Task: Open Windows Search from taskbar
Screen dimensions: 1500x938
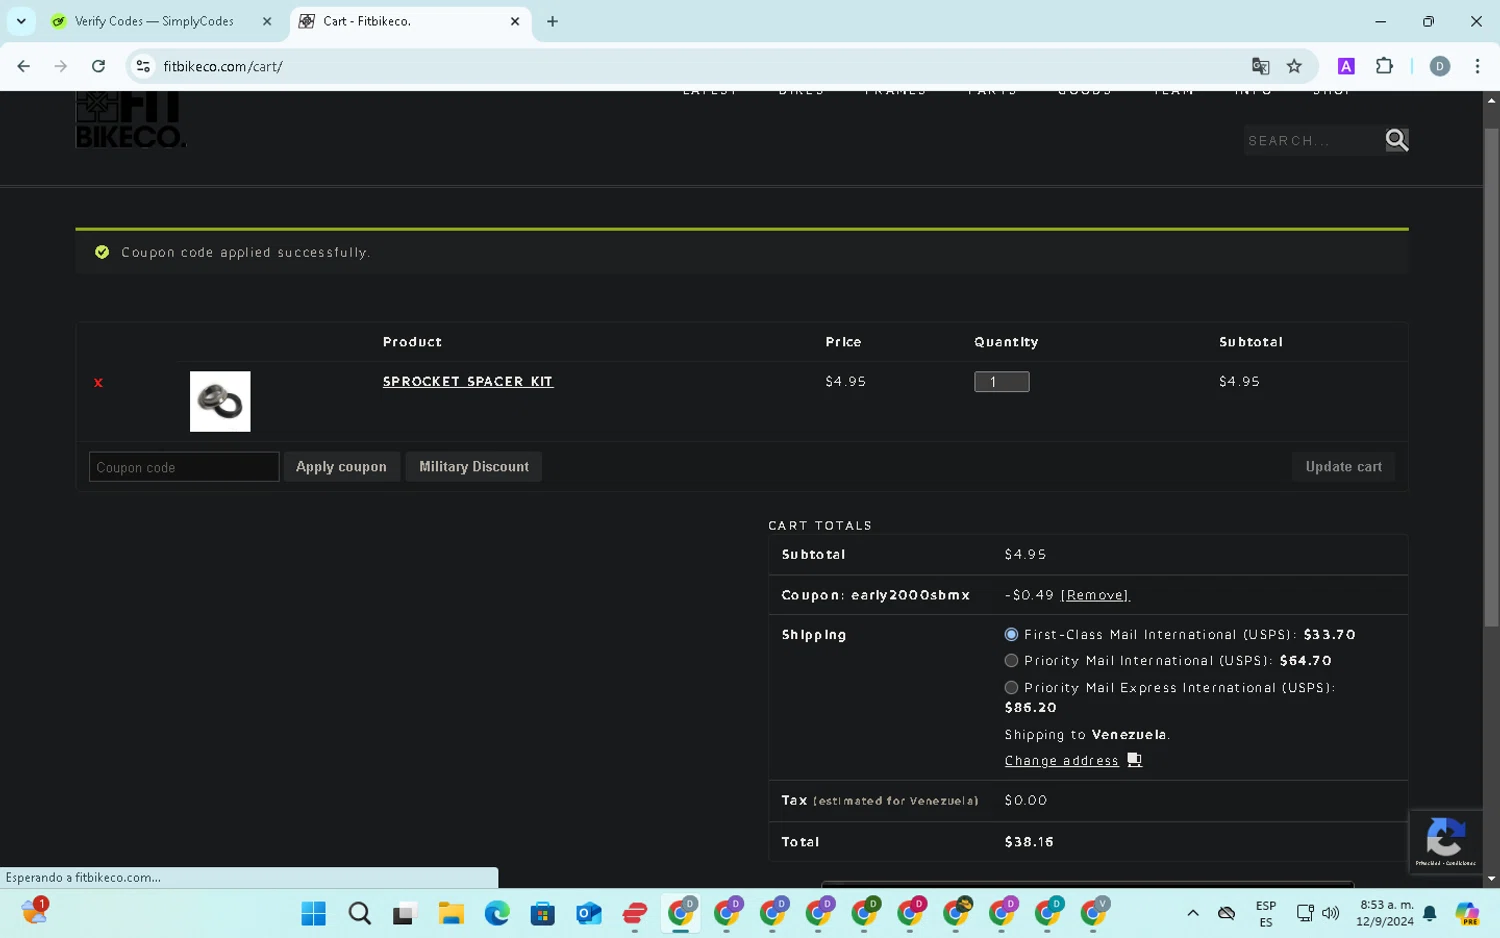Action: tap(359, 913)
